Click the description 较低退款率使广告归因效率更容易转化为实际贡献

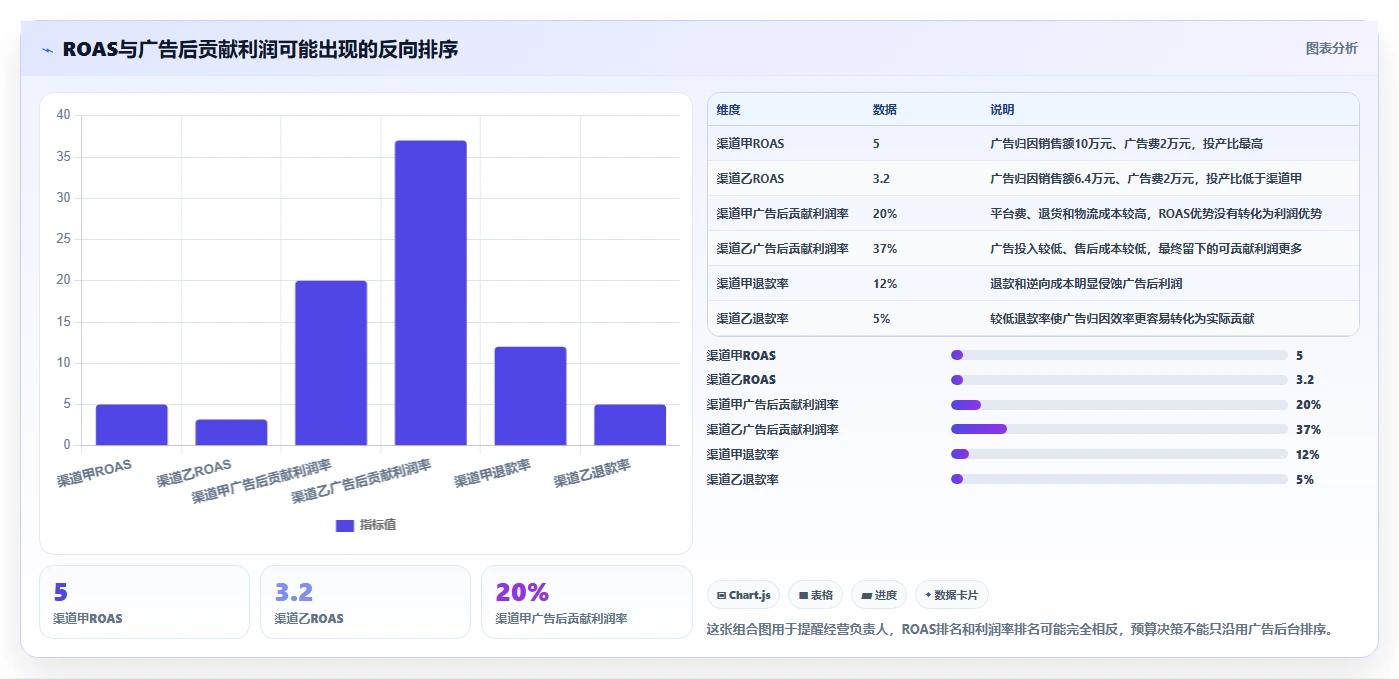(1122, 319)
